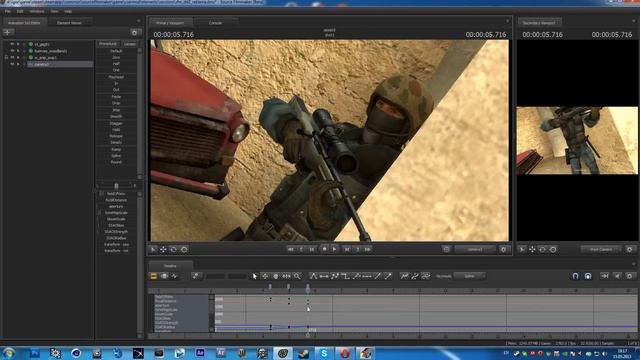This screenshot has width=640, height=360.
Task: Select the graph editor zoom magnifier tool
Action: (x=297, y=276)
